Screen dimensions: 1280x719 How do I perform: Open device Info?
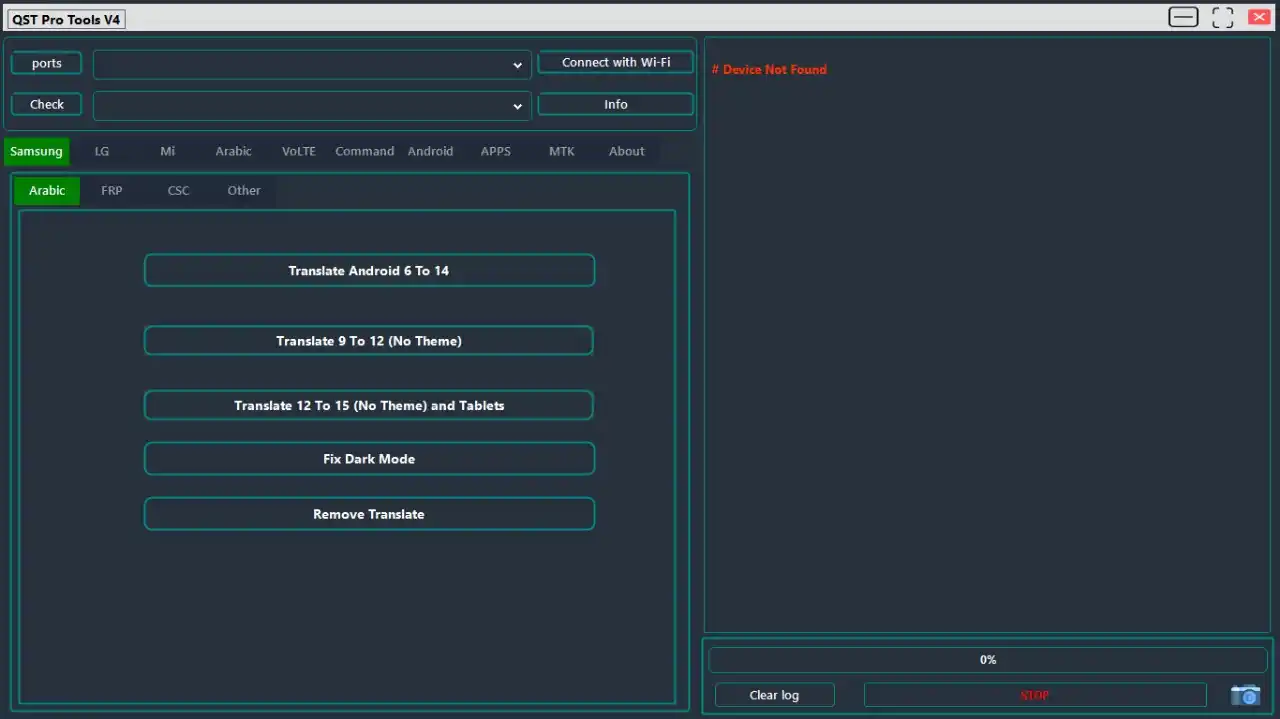(615, 104)
